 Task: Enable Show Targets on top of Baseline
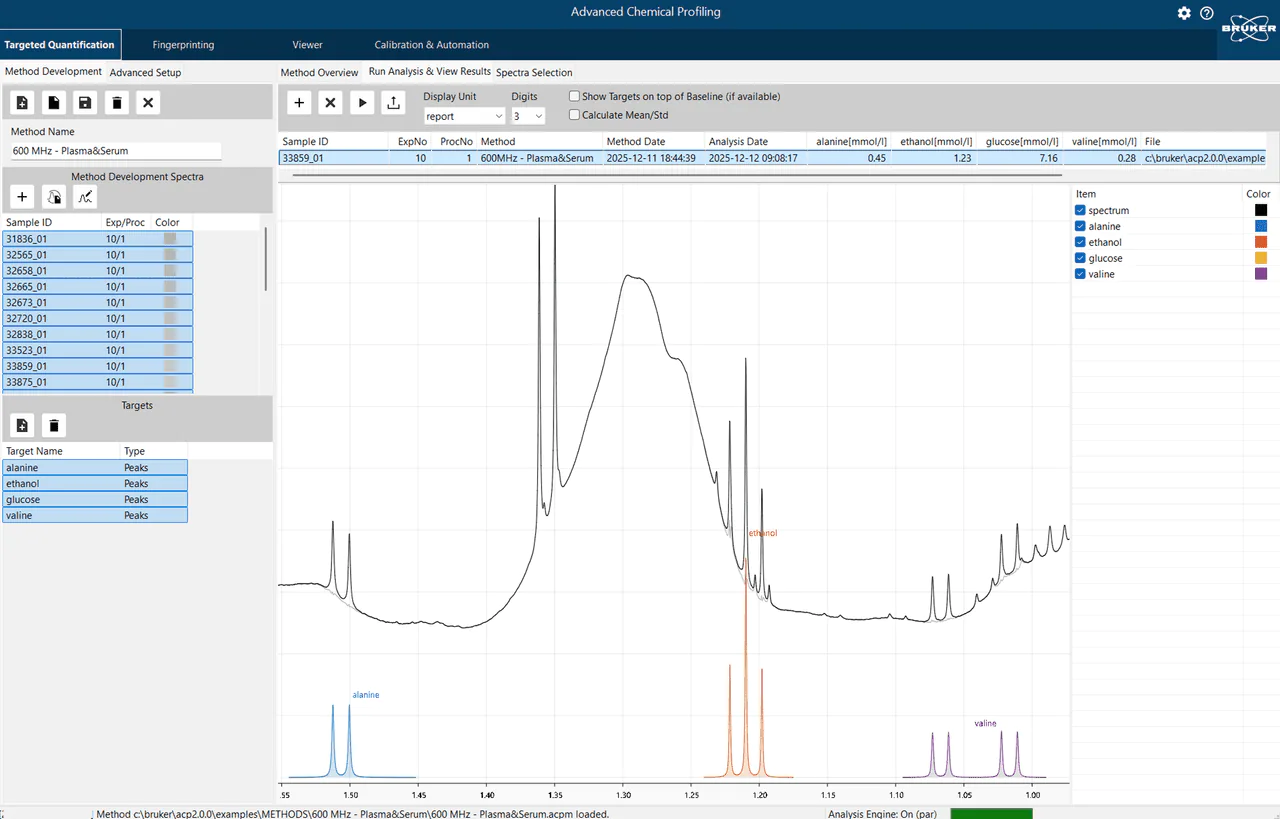click(x=574, y=97)
